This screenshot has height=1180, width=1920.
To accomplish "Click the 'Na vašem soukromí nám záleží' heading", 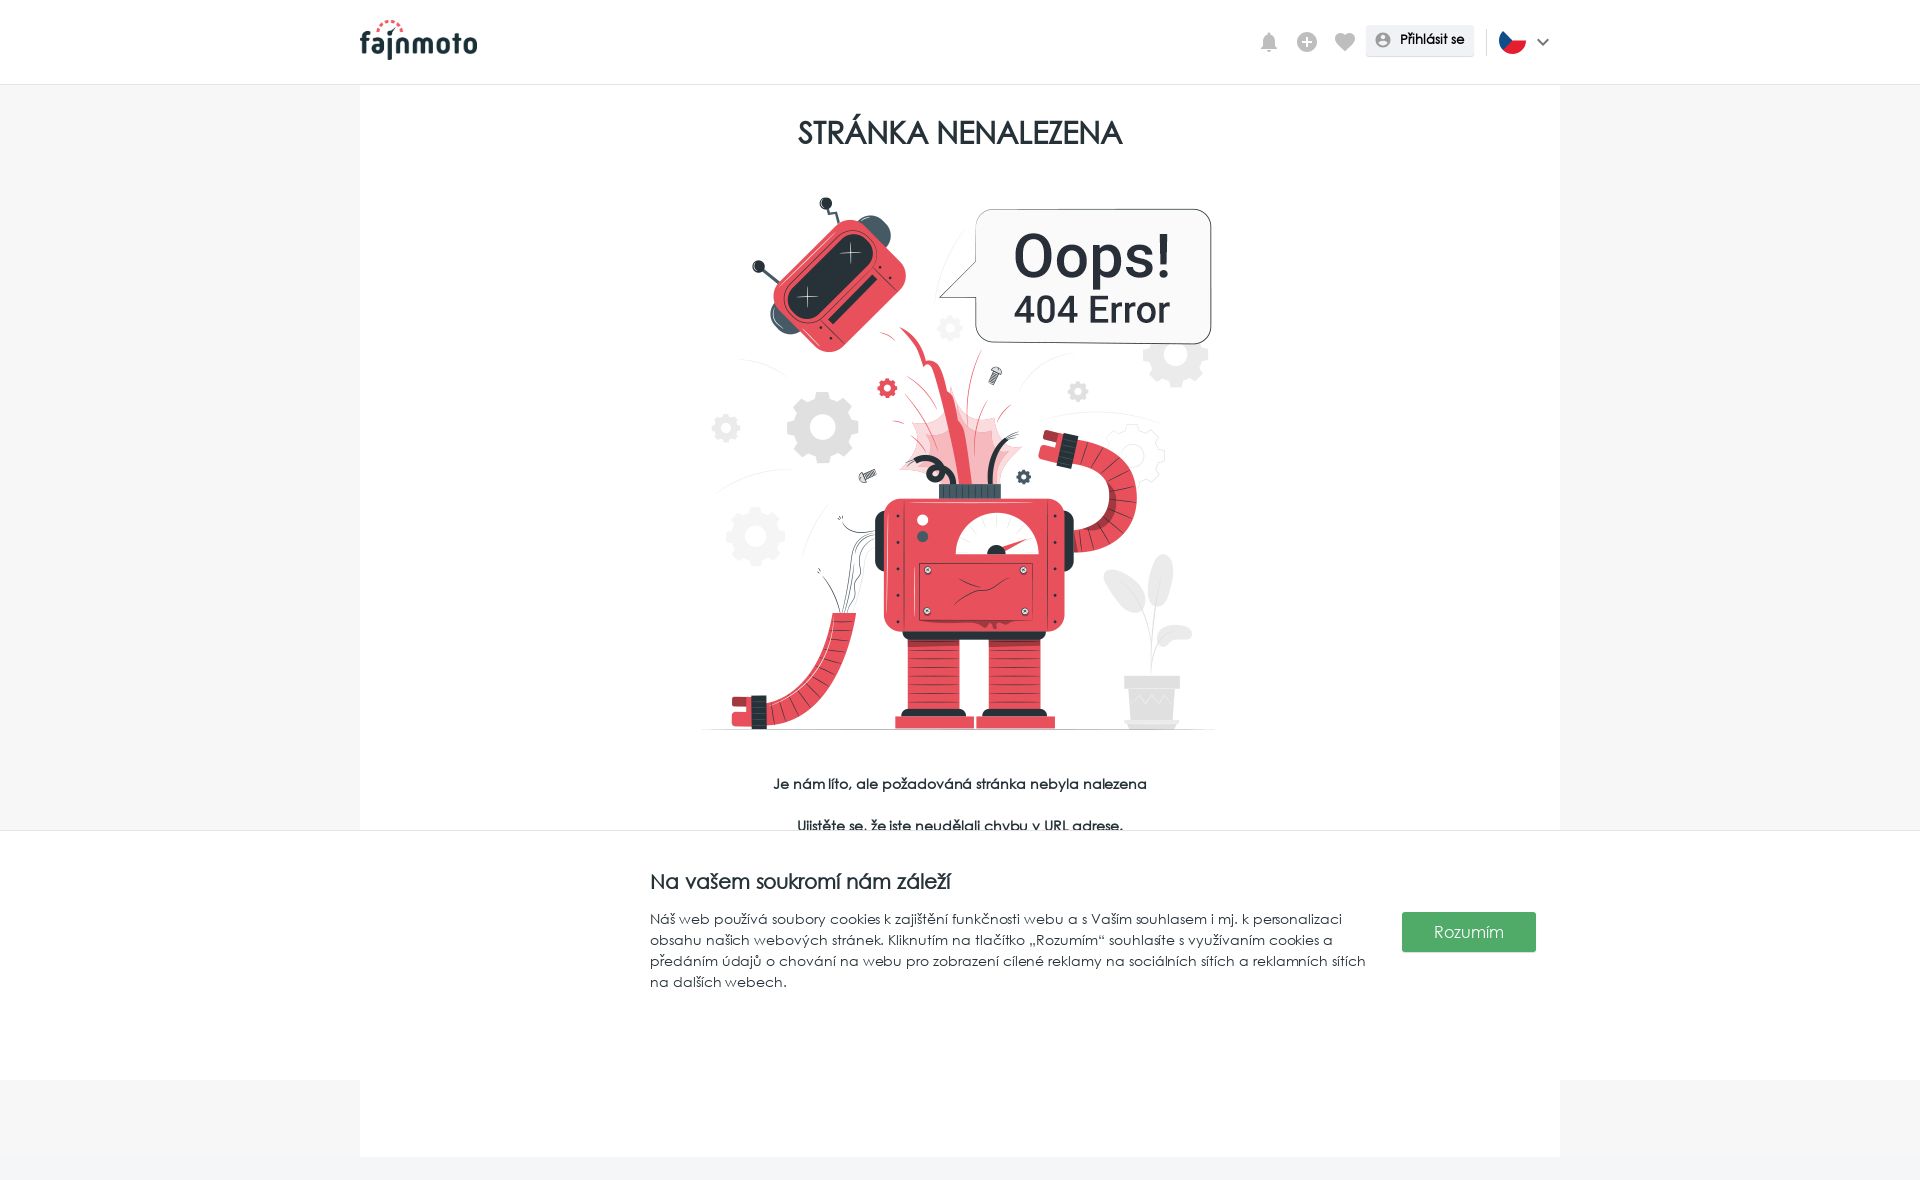I will pos(800,881).
